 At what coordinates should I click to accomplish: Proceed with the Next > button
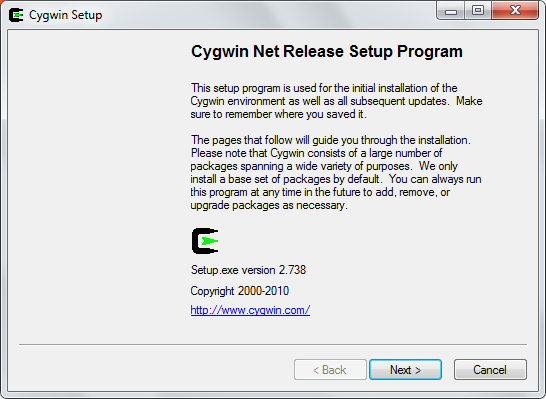pos(405,369)
